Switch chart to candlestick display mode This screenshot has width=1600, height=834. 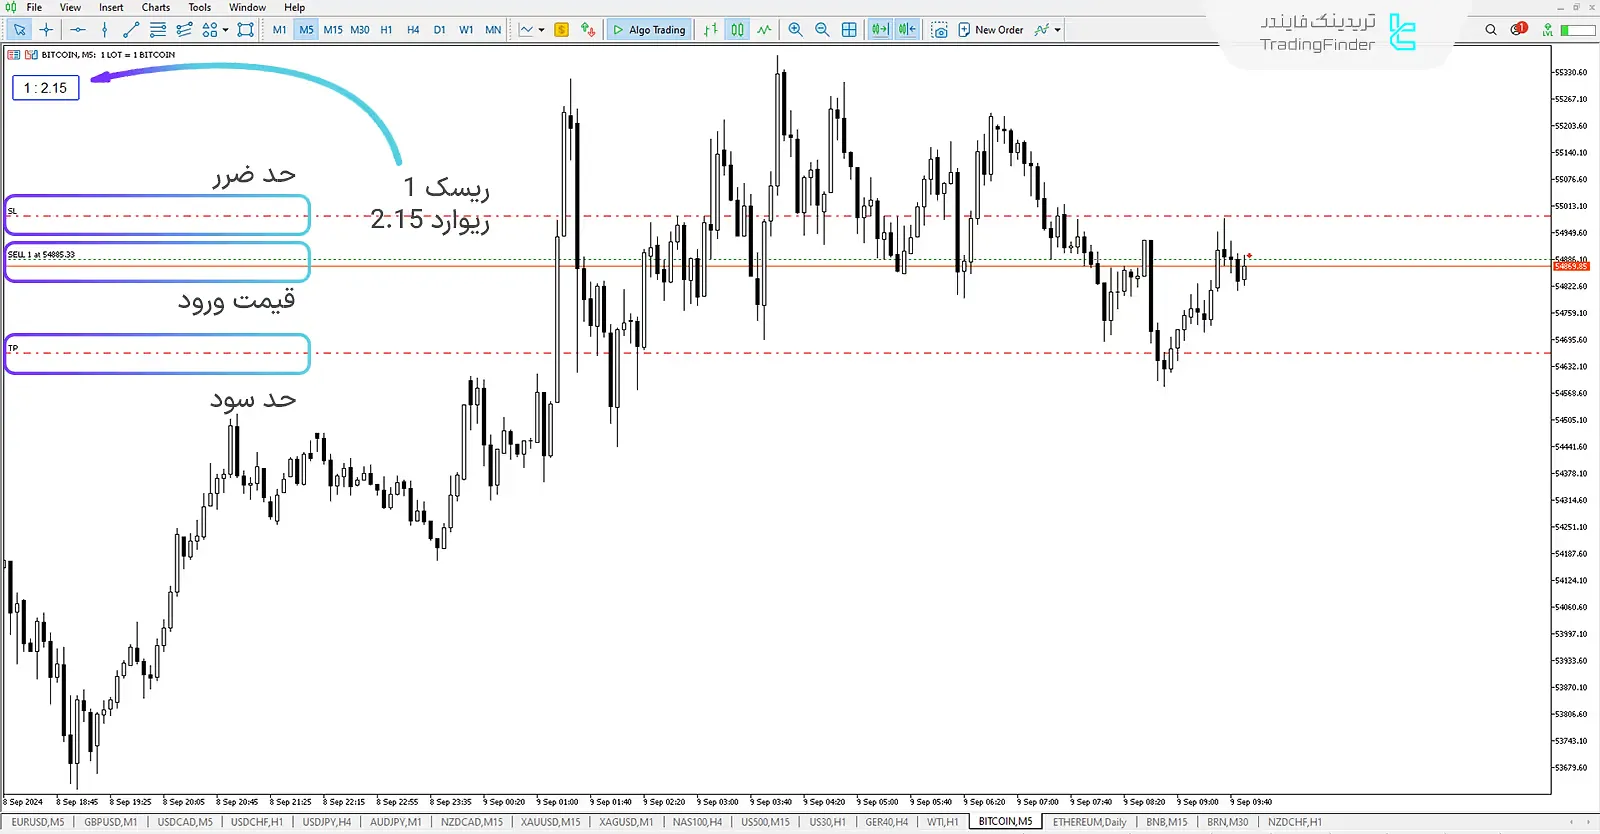[737, 30]
